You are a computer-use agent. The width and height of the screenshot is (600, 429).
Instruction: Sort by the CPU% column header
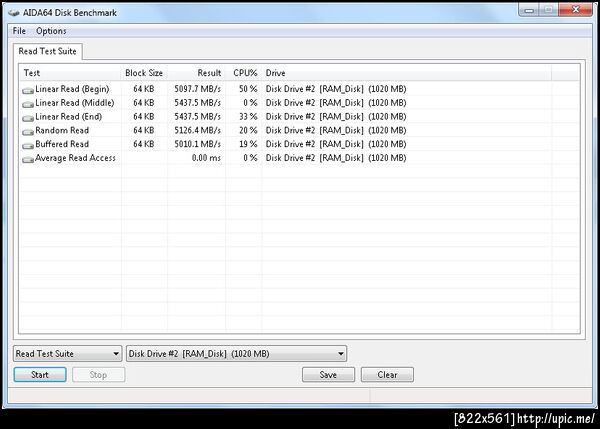(x=245, y=73)
